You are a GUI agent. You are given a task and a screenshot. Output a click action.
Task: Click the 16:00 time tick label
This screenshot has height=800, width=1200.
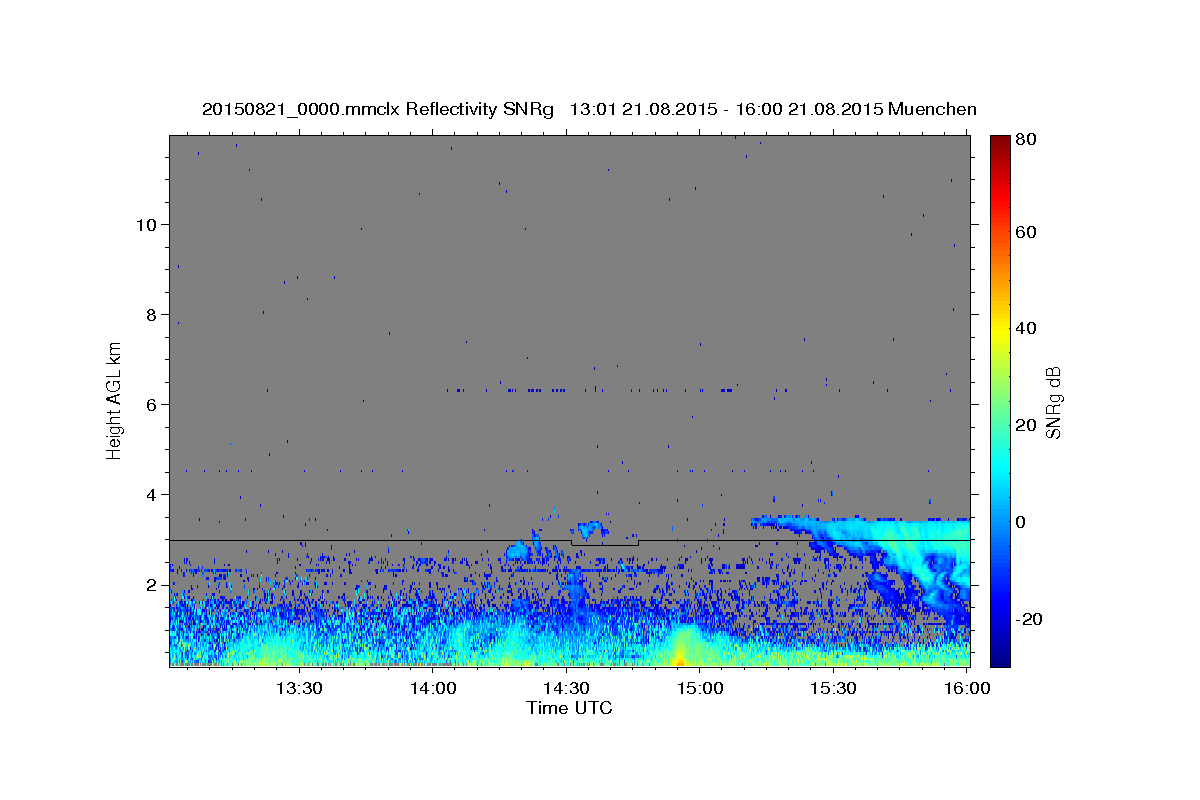click(966, 688)
